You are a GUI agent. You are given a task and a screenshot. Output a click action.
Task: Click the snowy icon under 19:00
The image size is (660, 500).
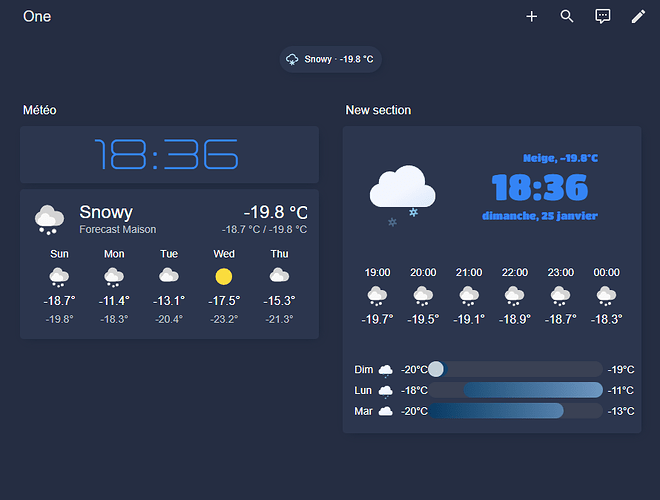(x=377, y=296)
